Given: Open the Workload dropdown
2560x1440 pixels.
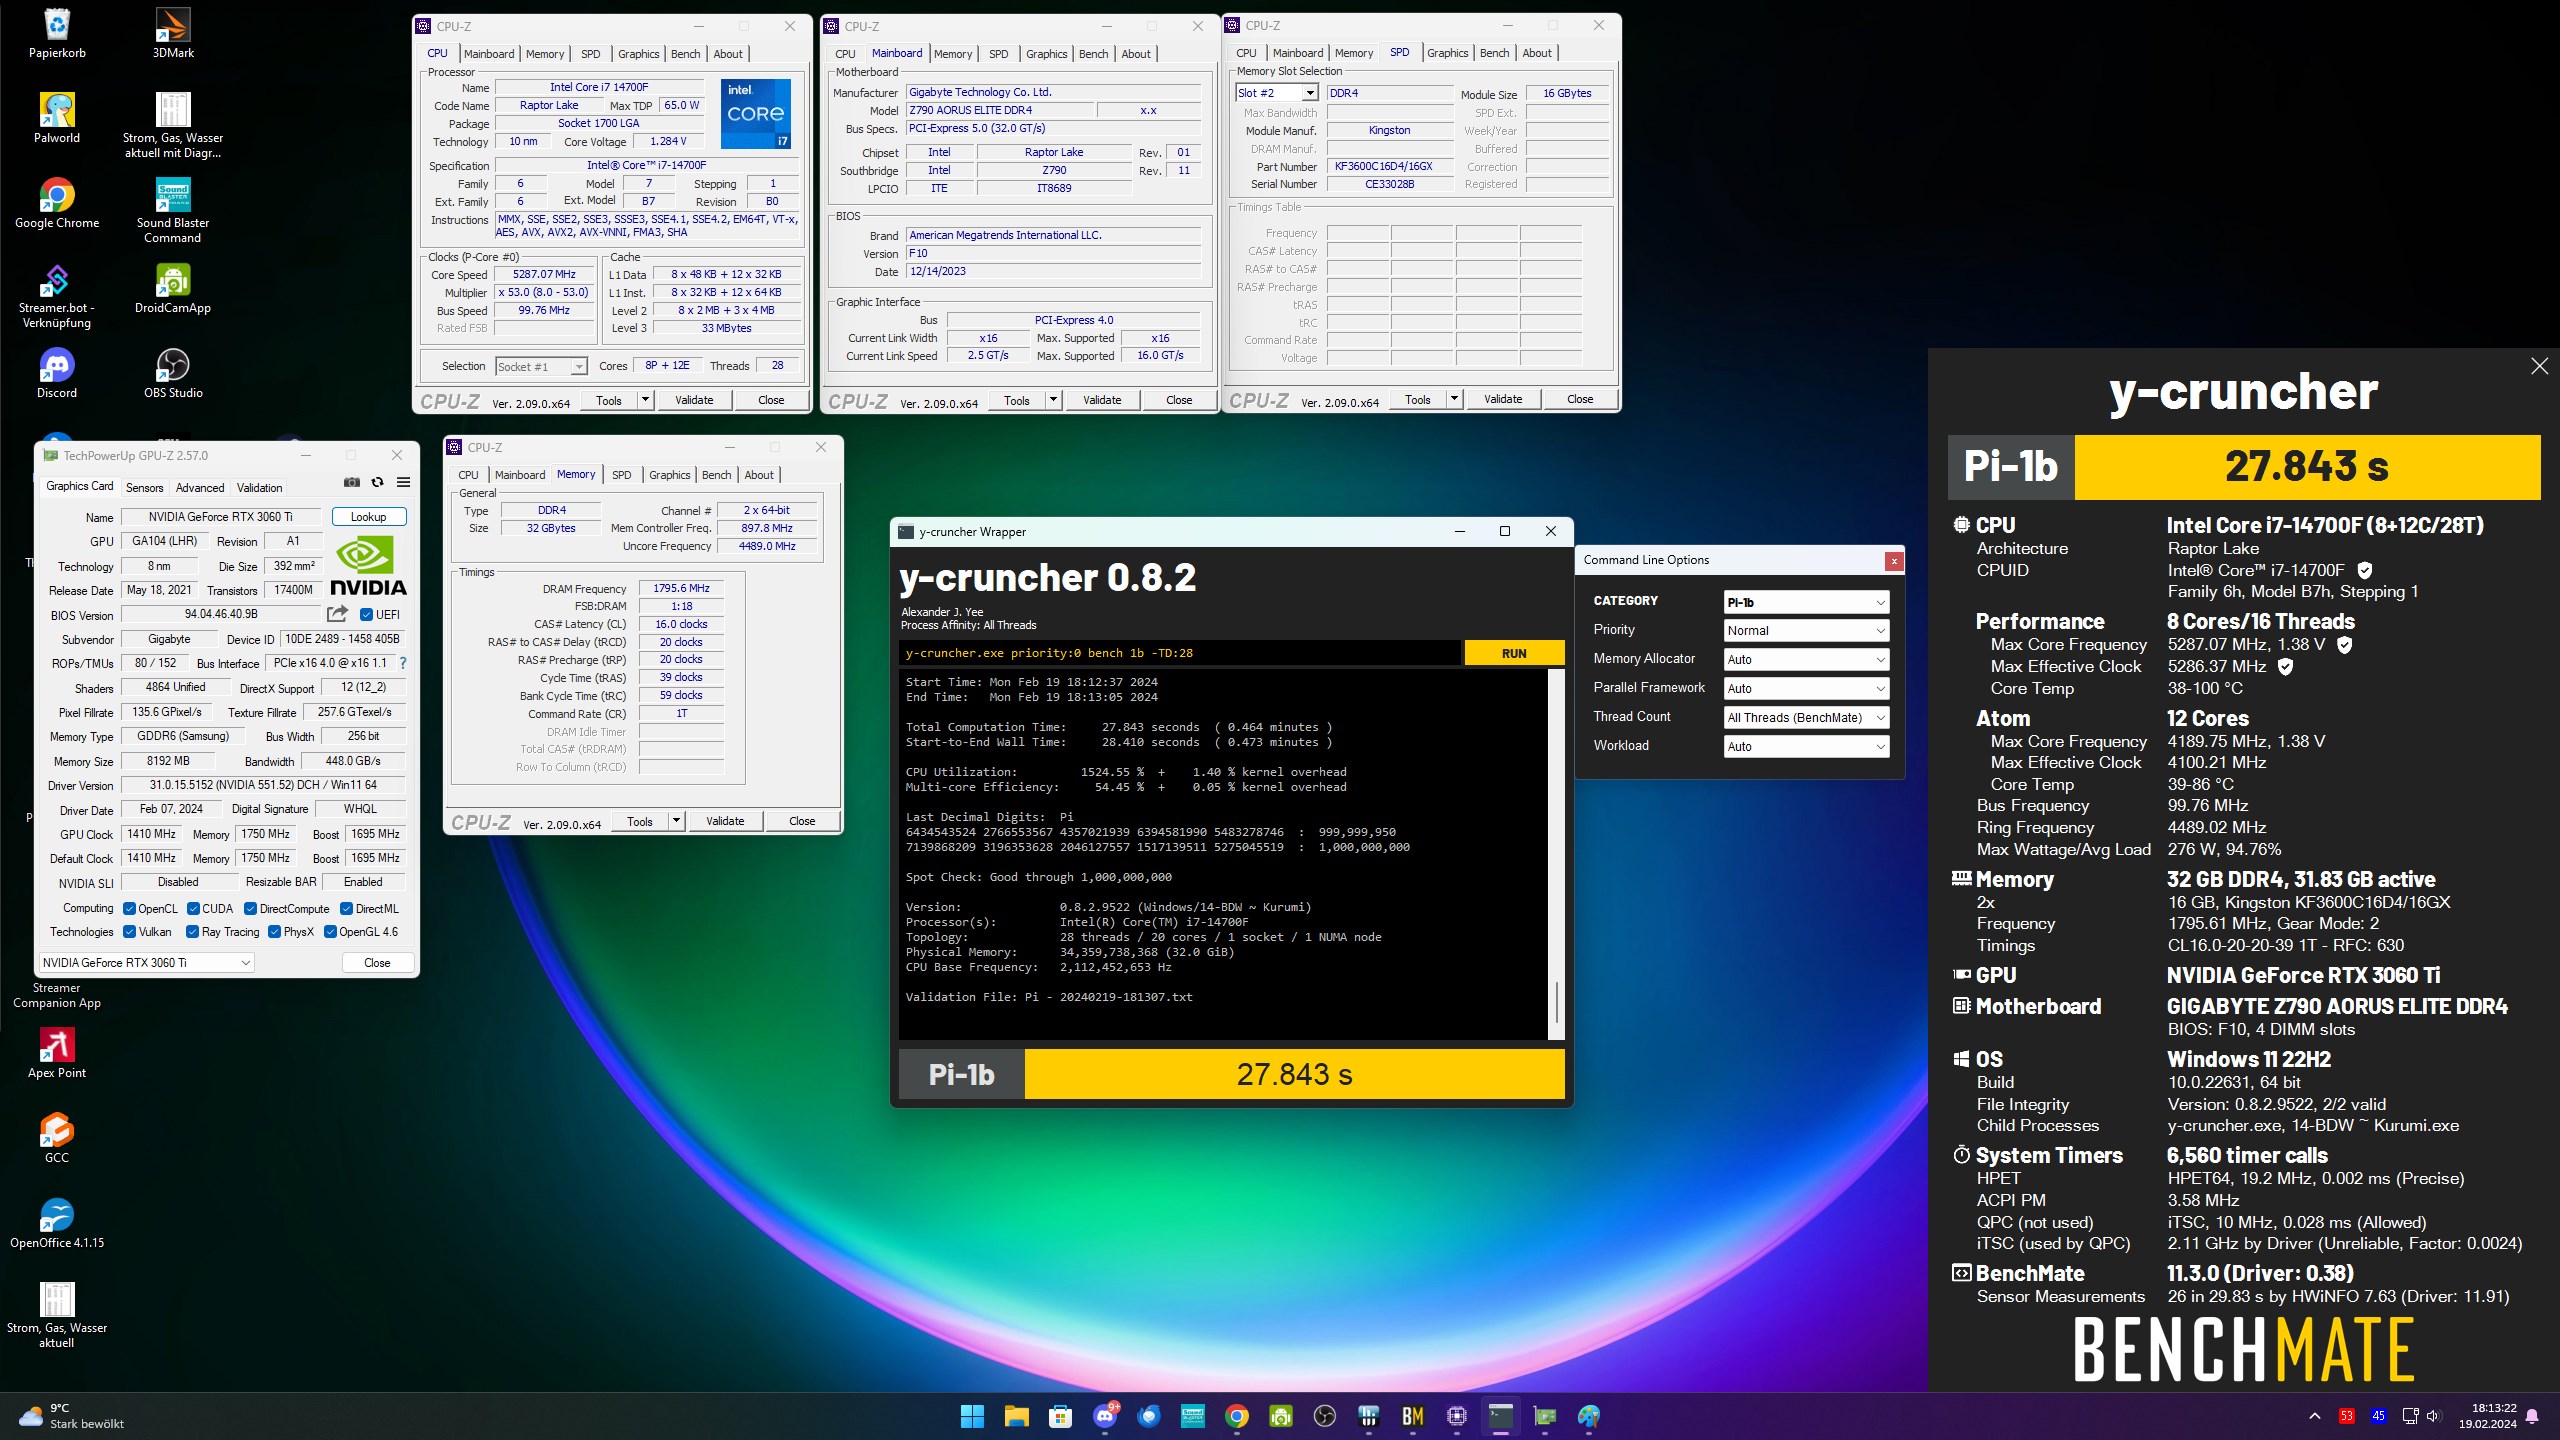Looking at the screenshot, I should pos(1806,747).
